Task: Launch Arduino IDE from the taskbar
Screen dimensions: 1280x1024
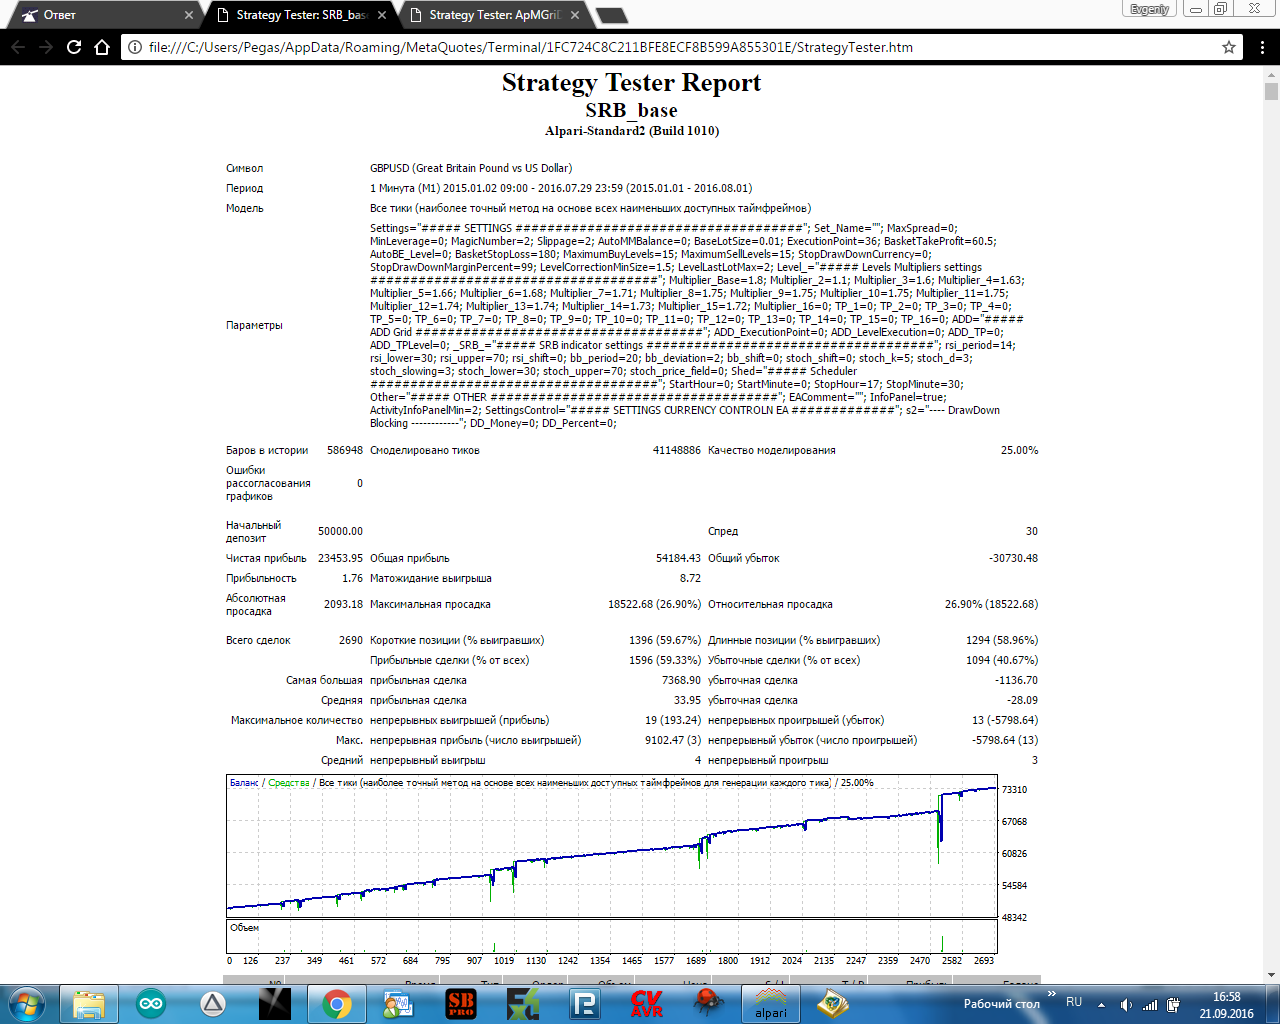Action: coord(151,1004)
